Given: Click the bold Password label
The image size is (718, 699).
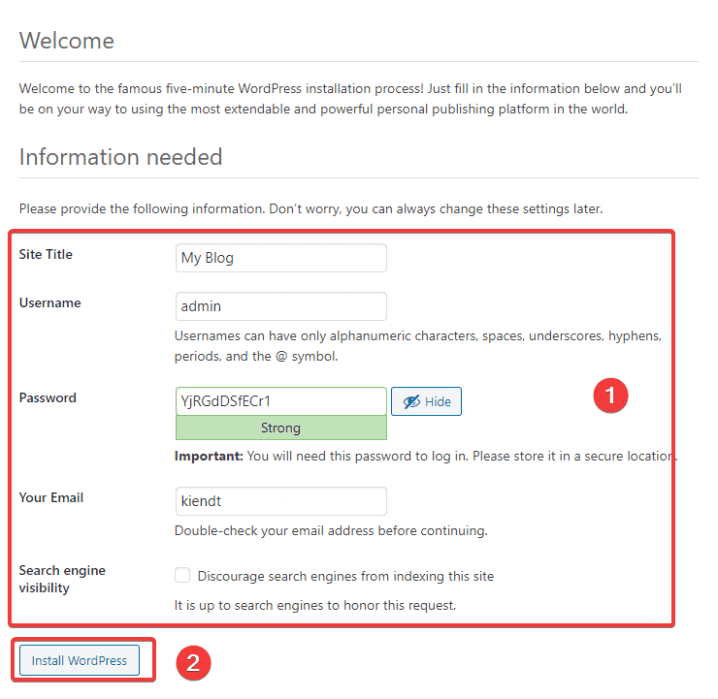Looking at the screenshot, I should tap(48, 398).
